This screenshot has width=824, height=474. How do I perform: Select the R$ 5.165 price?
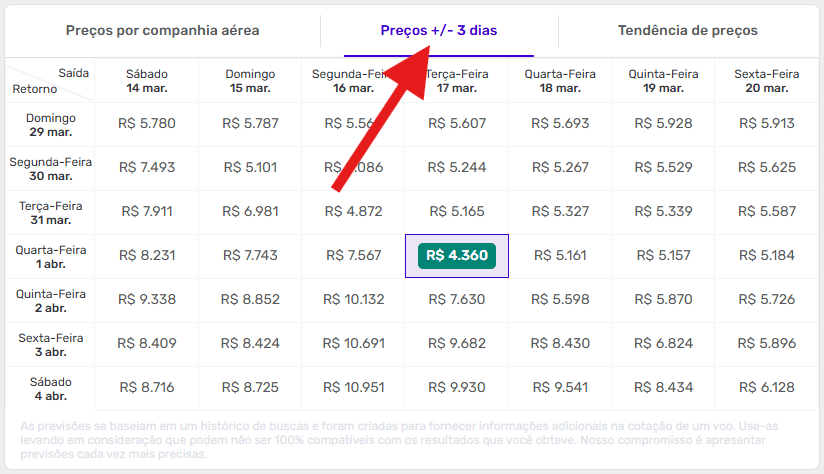pos(457,212)
